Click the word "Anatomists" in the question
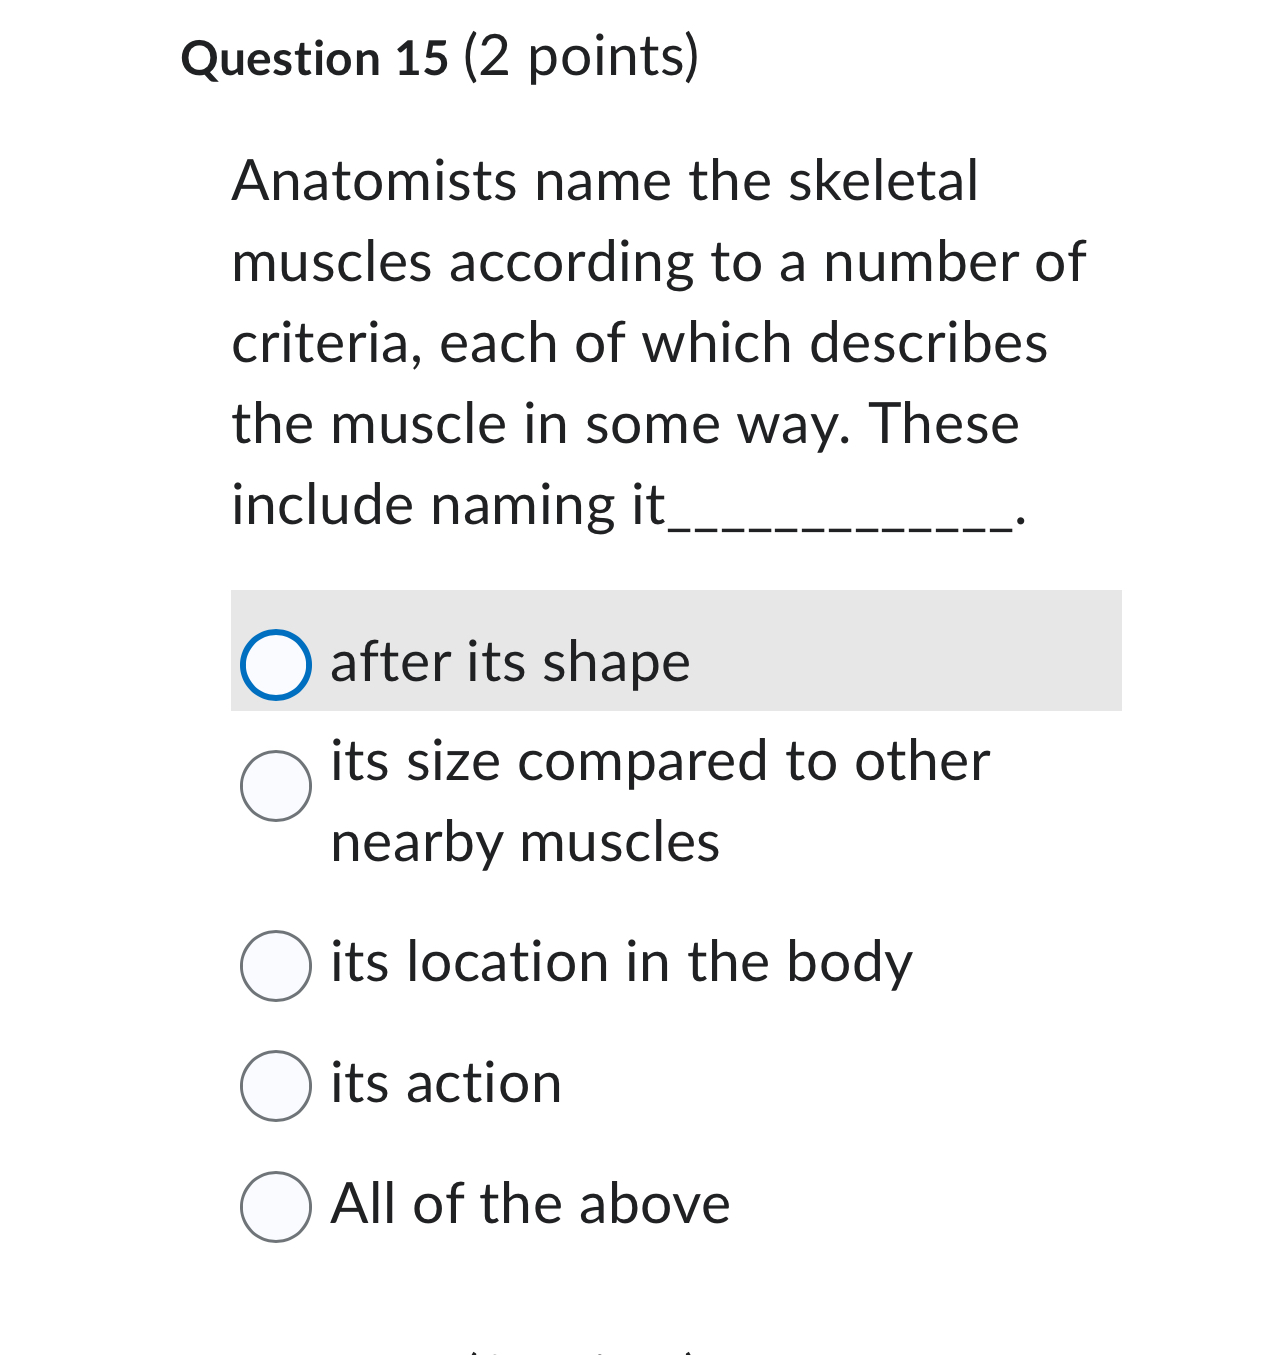Image resolution: width=1284 pixels, height=1355 pixels. click(330, 181)
